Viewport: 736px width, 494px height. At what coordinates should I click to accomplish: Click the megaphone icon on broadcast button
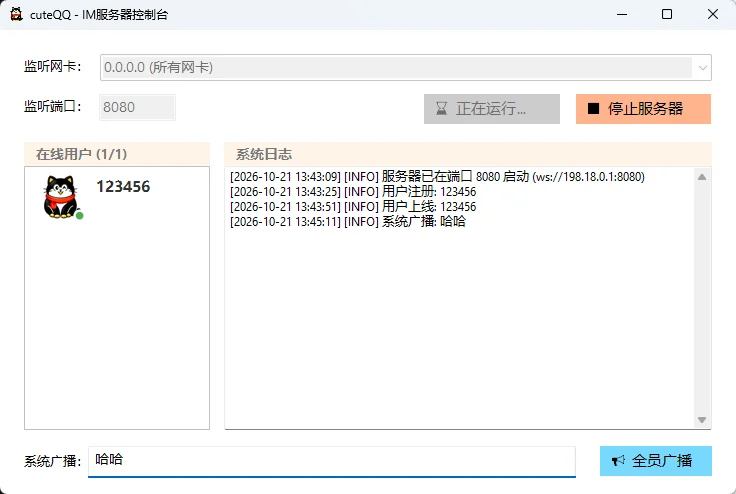click(x=618, y=461)
